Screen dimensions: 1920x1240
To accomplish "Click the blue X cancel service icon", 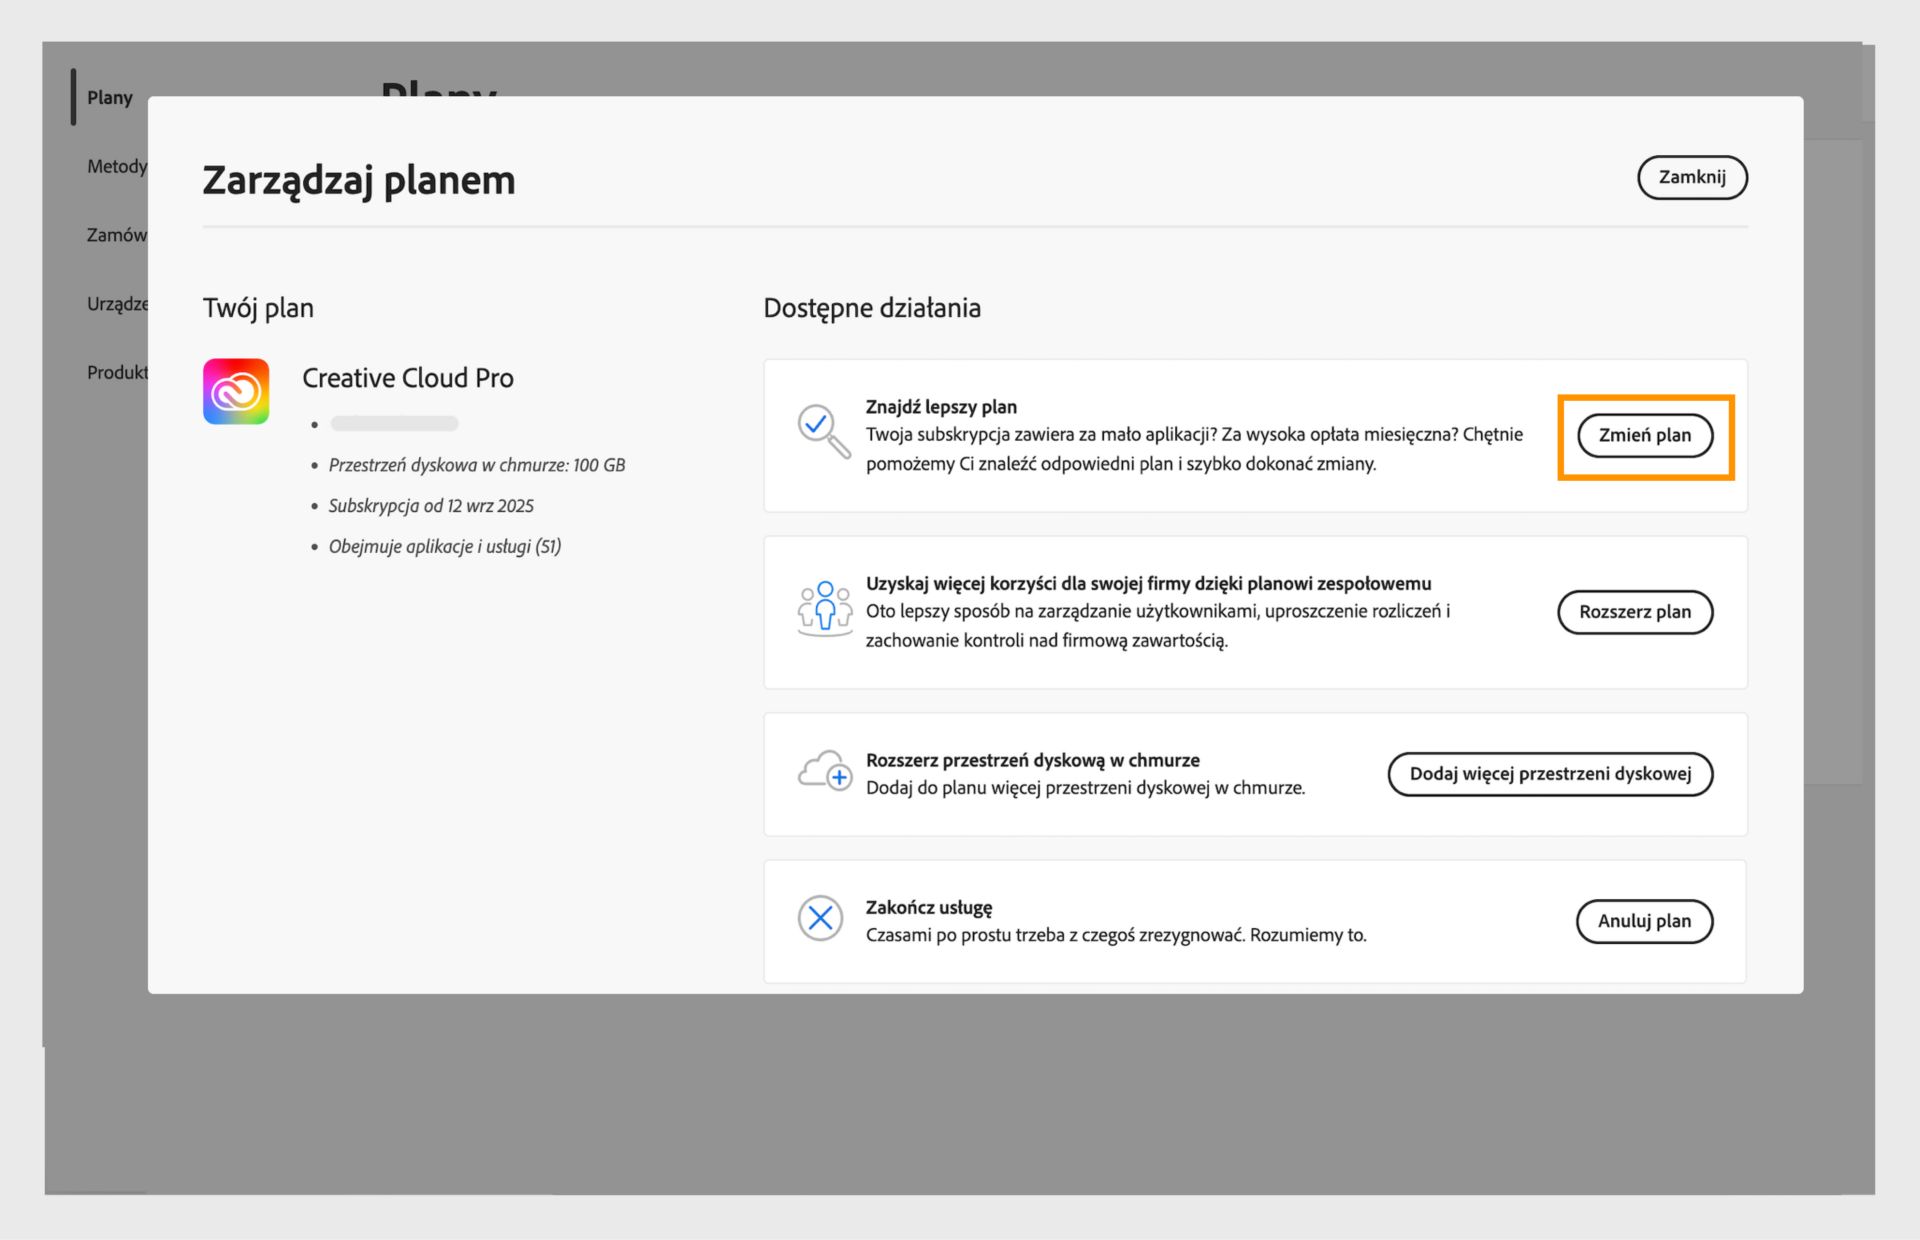I will click(x=820, y=917).
